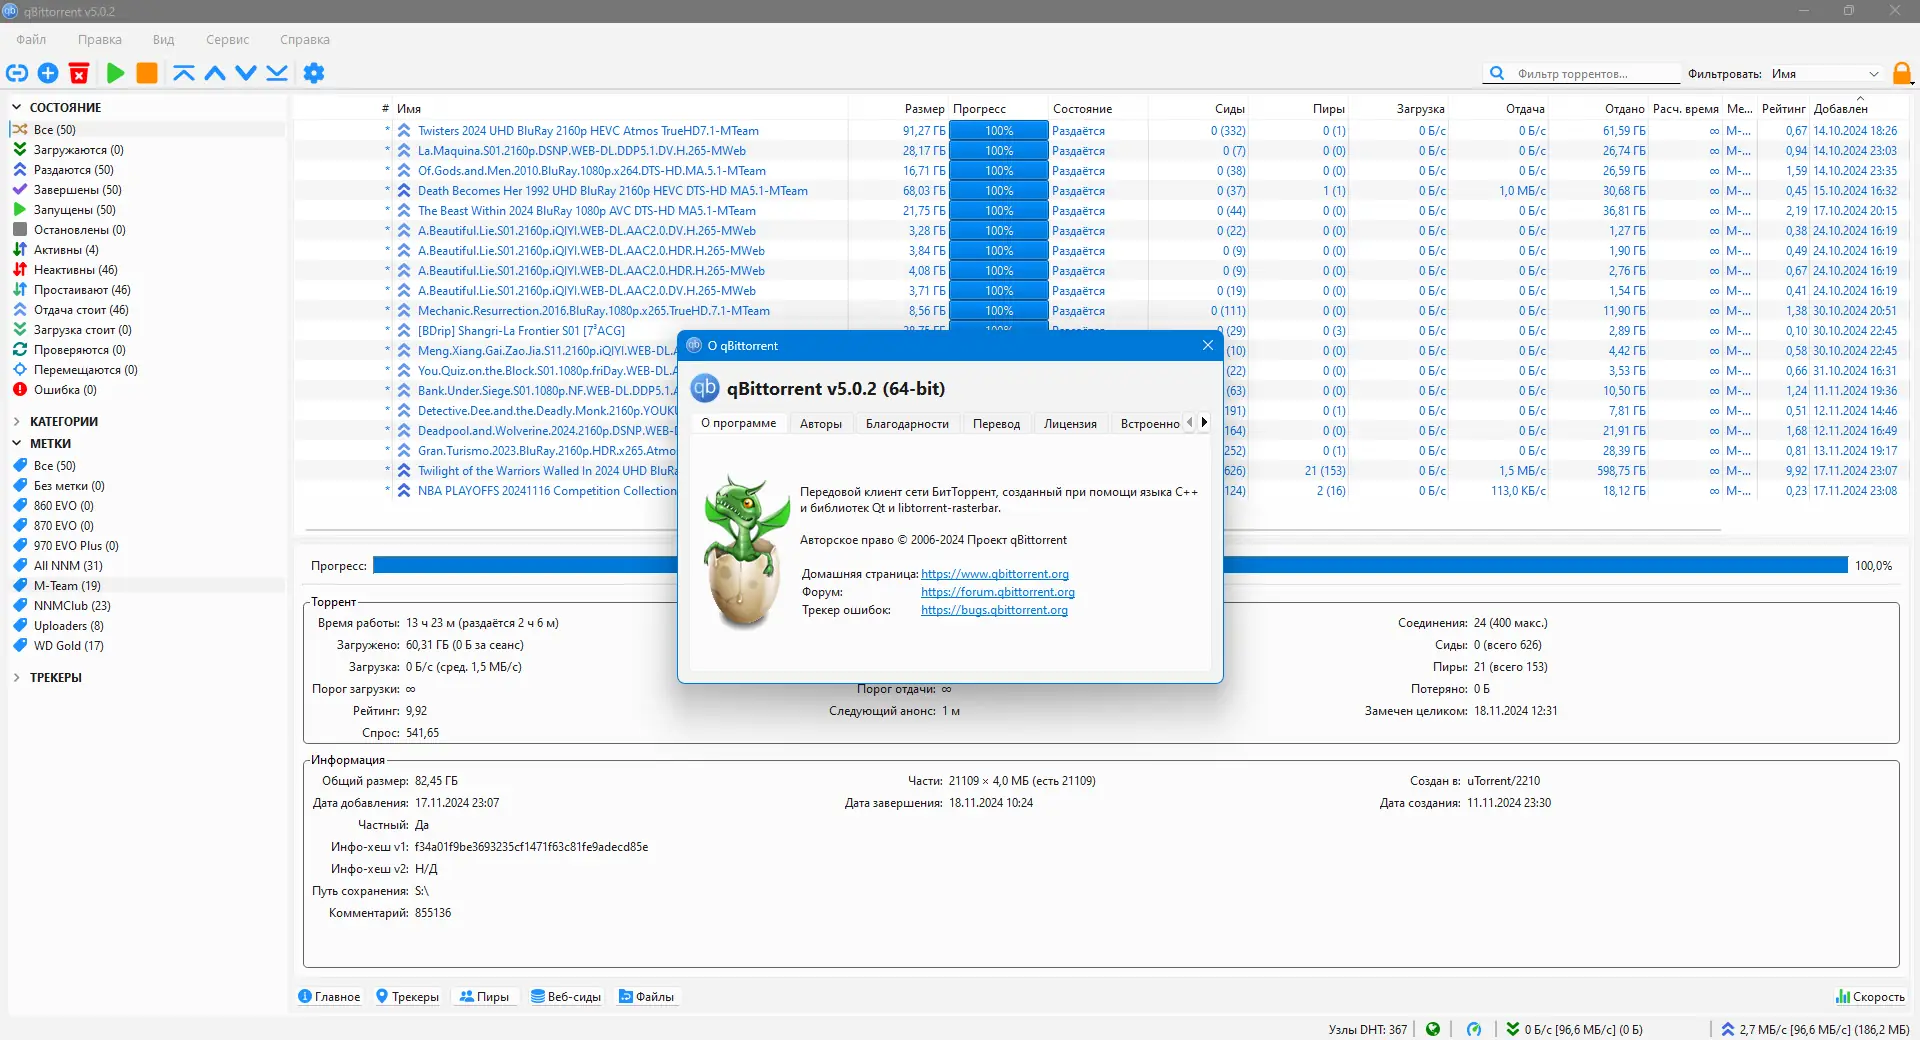Click the blue upload speed status entry
Viewport: 1920px width, 1040px height.
click(x=1815, y=1029)
